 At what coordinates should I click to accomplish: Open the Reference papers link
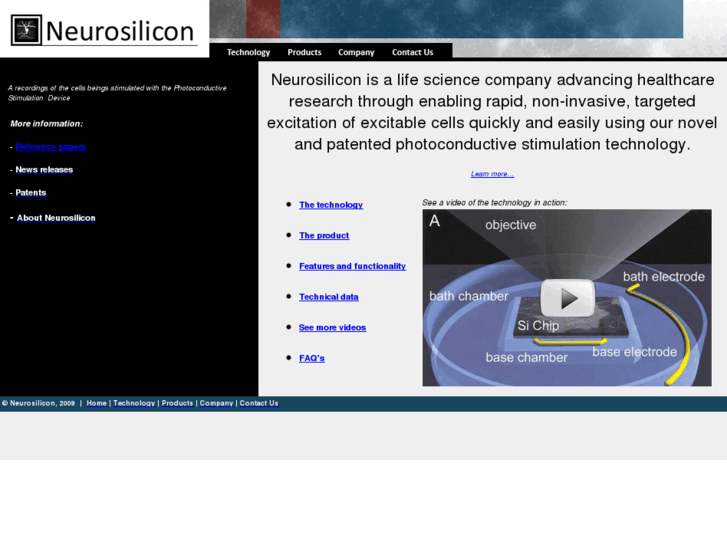51,147
